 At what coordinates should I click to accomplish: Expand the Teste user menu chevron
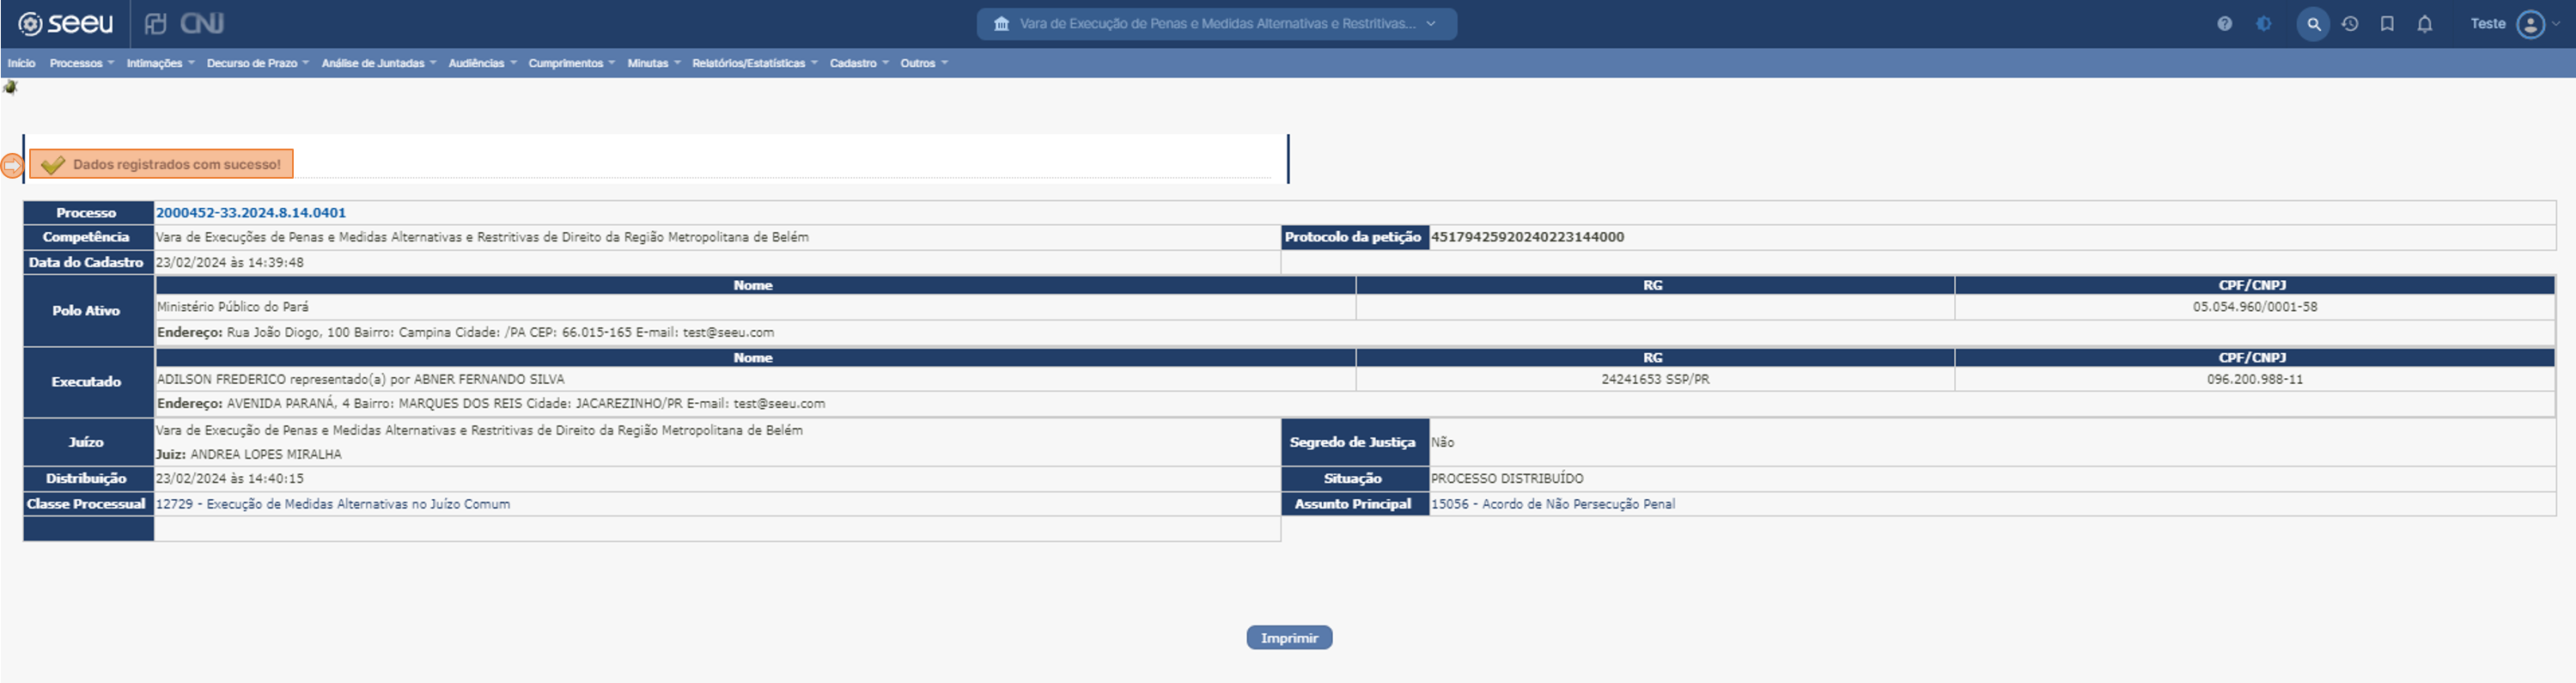[2557, 23]
